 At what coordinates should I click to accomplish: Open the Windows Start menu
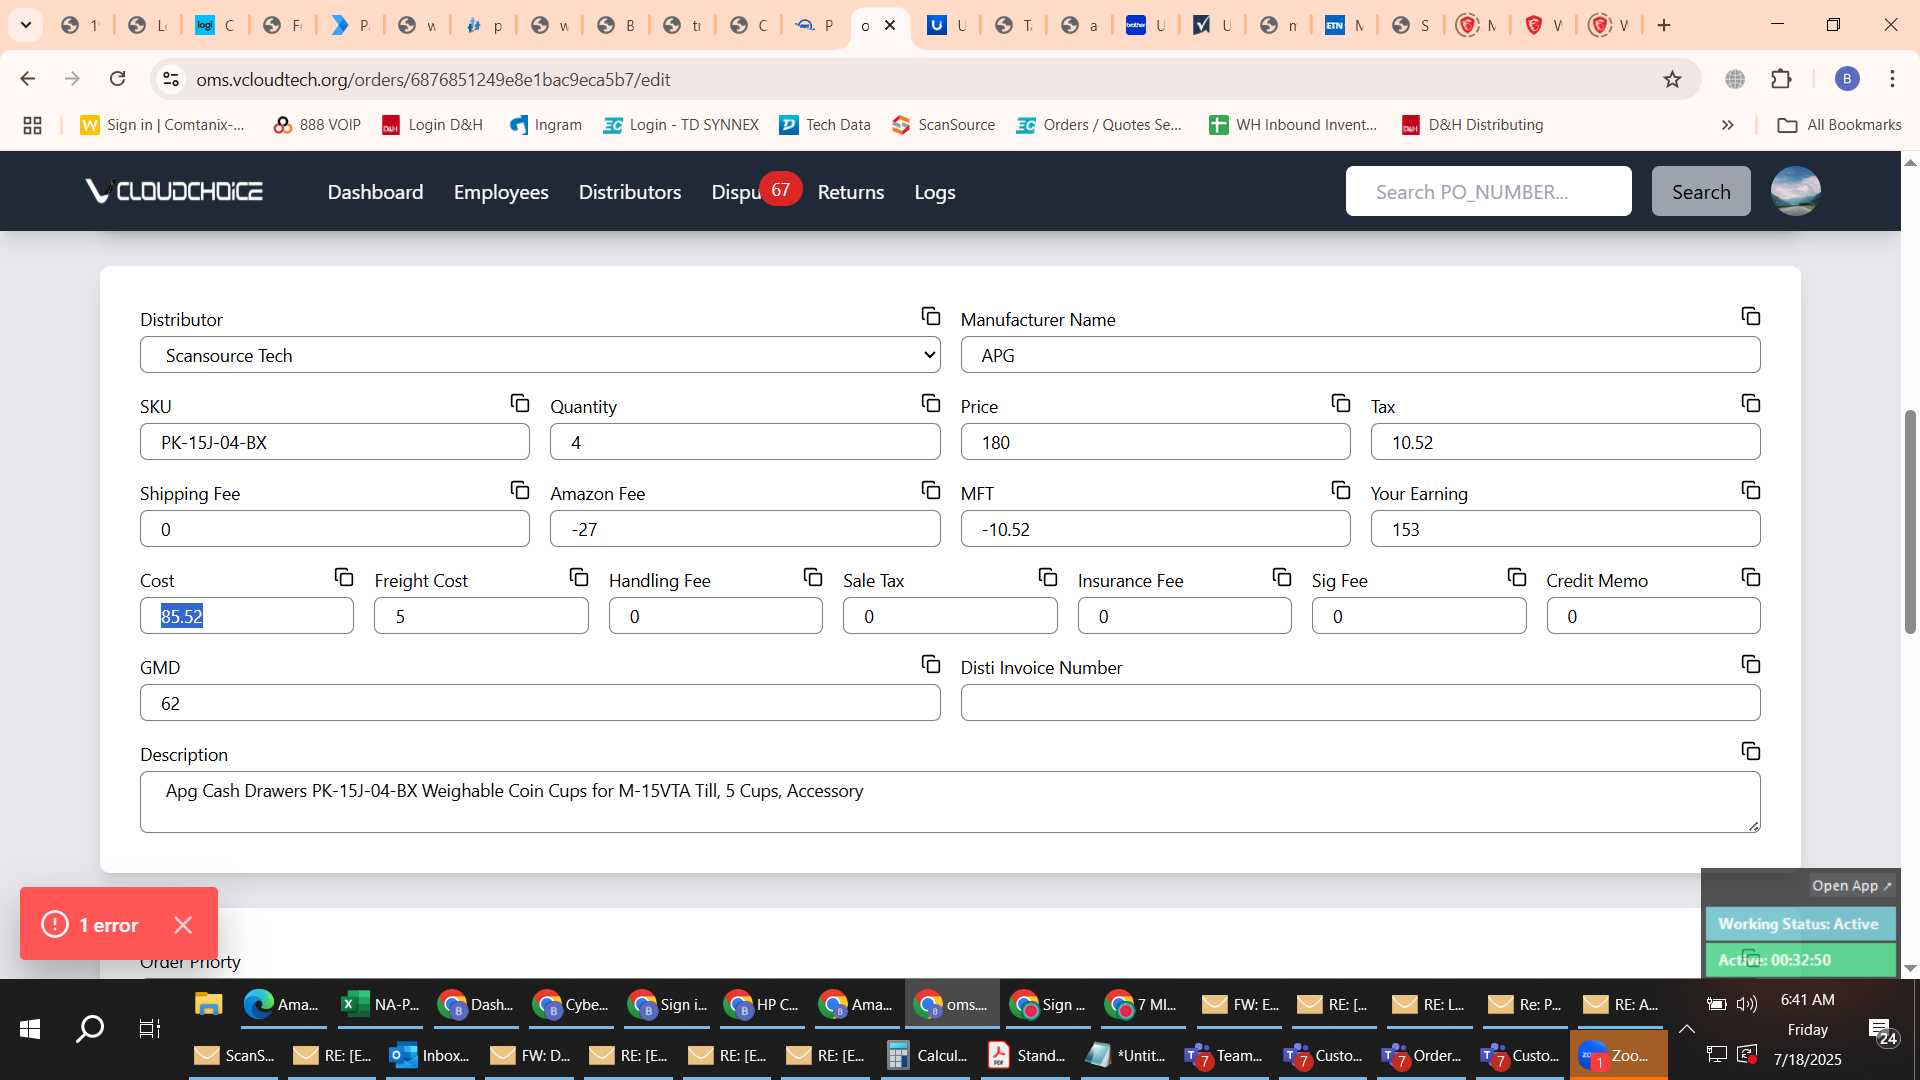[x=30, y=1028]
